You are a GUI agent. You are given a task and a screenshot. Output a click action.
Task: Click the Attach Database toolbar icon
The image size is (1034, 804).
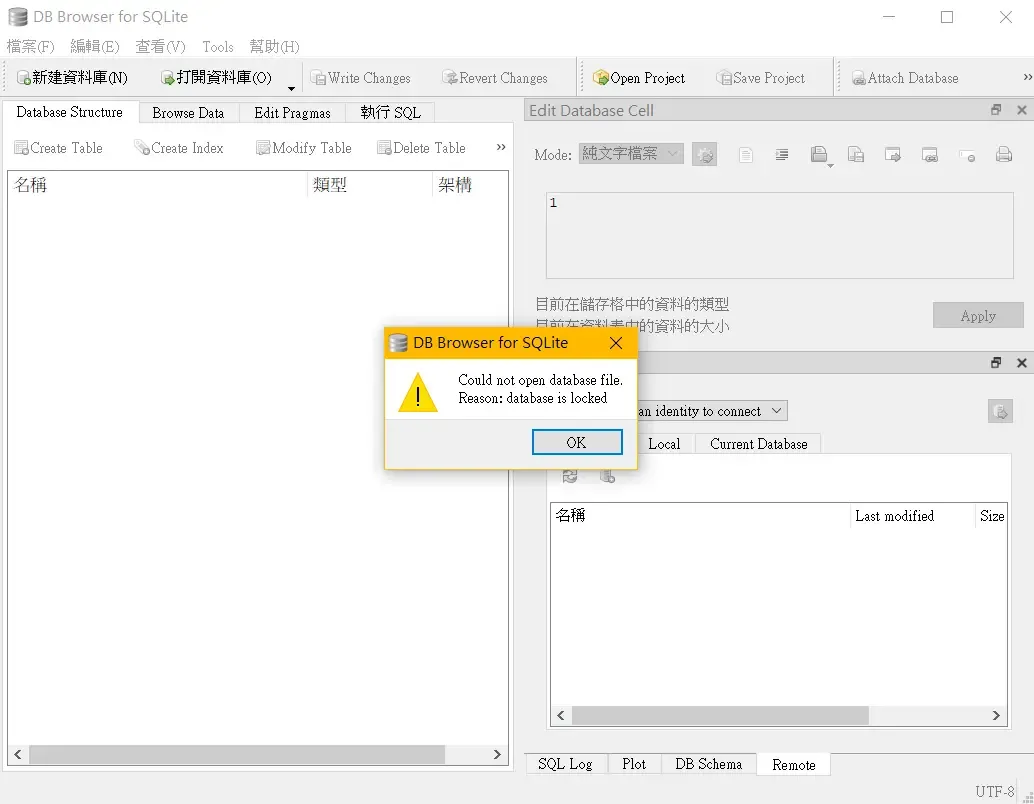tap(858, 78)
